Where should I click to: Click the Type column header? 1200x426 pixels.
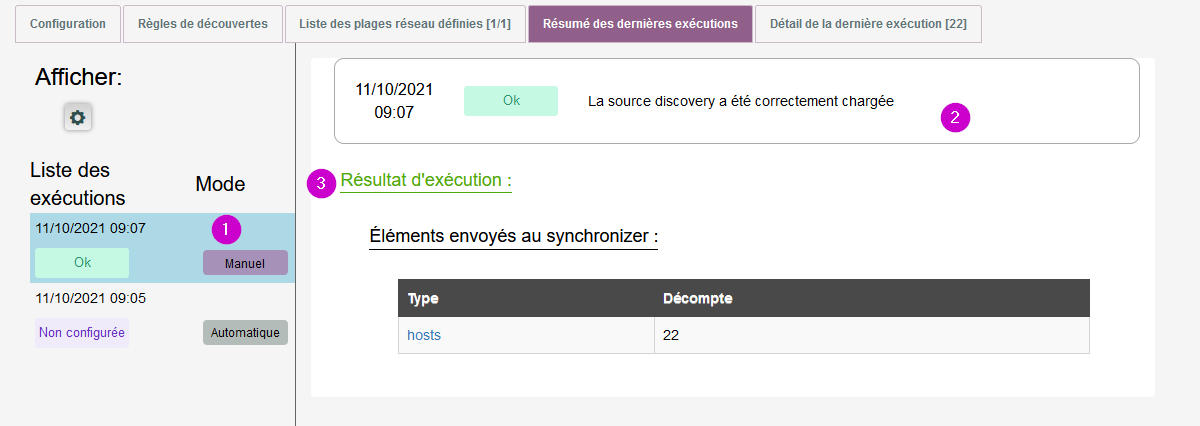(423, 299)
